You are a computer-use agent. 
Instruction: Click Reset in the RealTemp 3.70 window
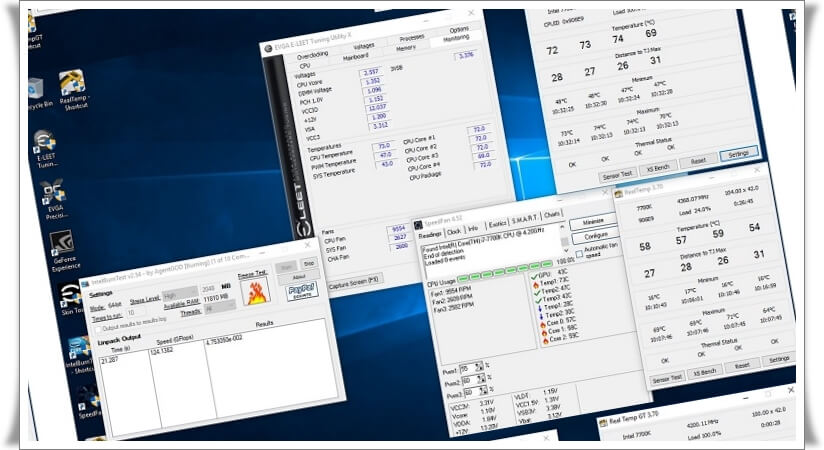(742, 365)
